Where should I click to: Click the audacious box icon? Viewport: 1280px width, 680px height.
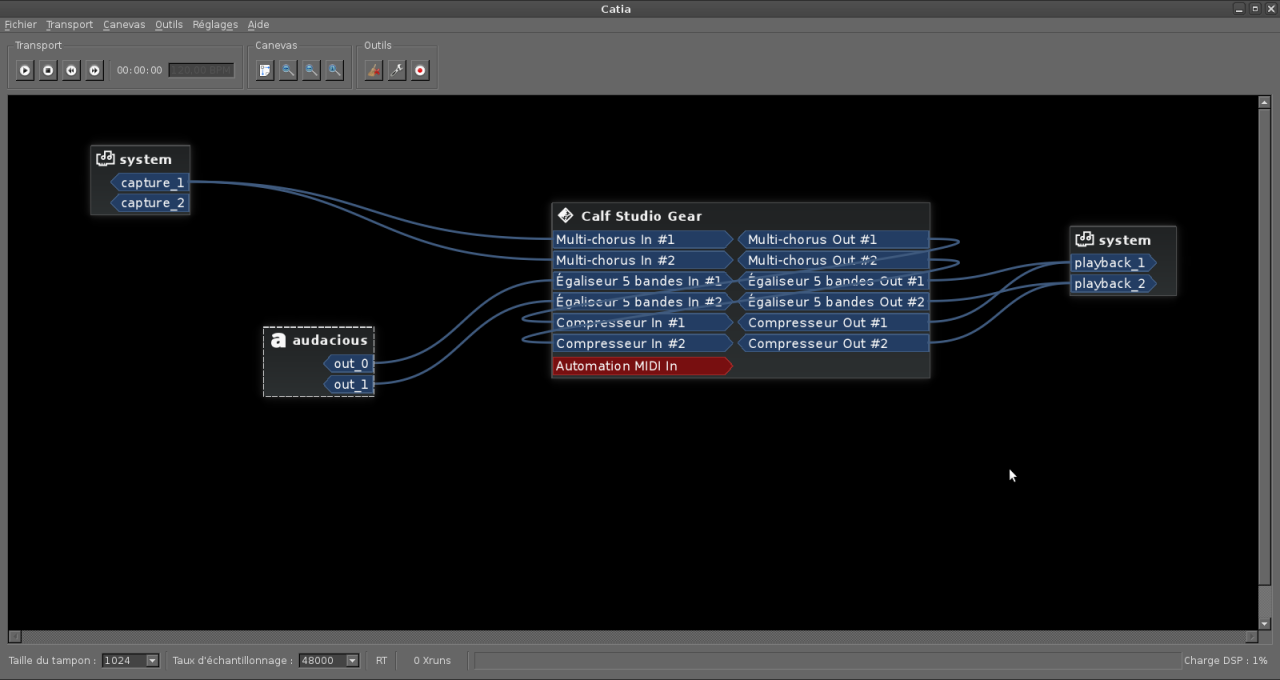point(278,340)
